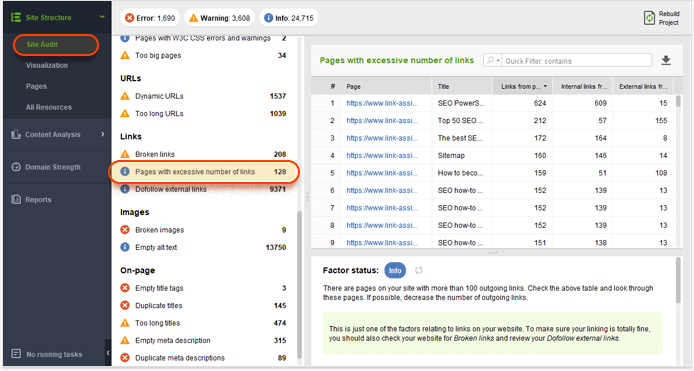The image size is (694, 371).
Task: Click the links count value 624
Action: (540, 103)
